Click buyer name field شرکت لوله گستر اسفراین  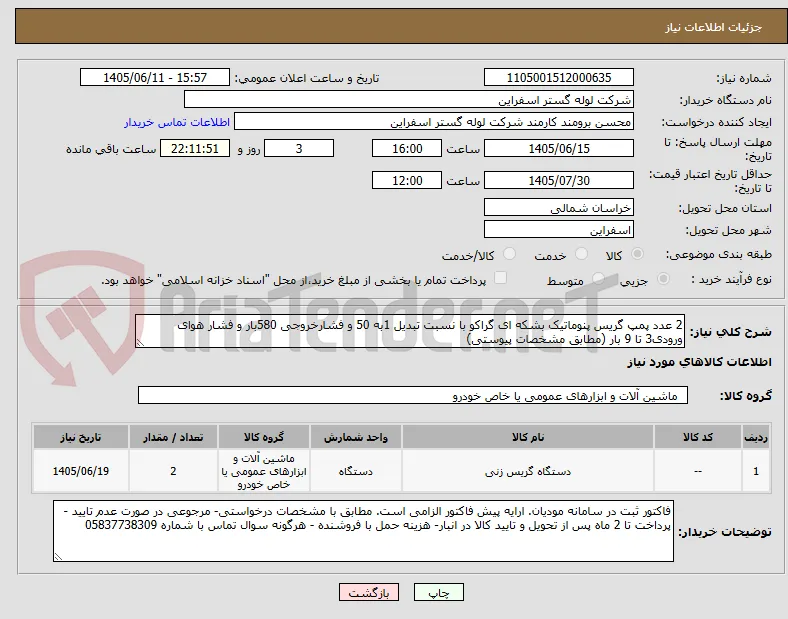[x=409, y=99]
